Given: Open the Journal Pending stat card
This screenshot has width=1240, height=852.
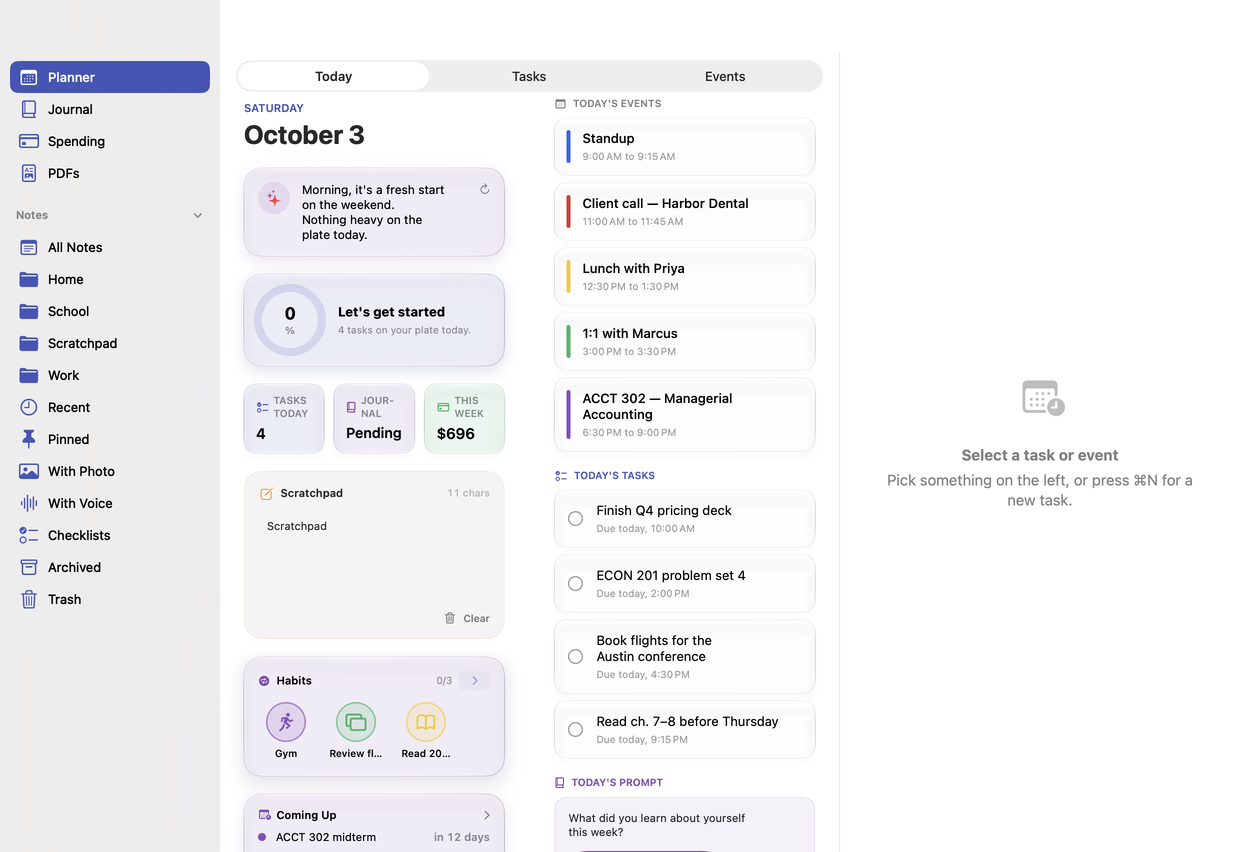Looking at the screenshot, I should (374, 418).
